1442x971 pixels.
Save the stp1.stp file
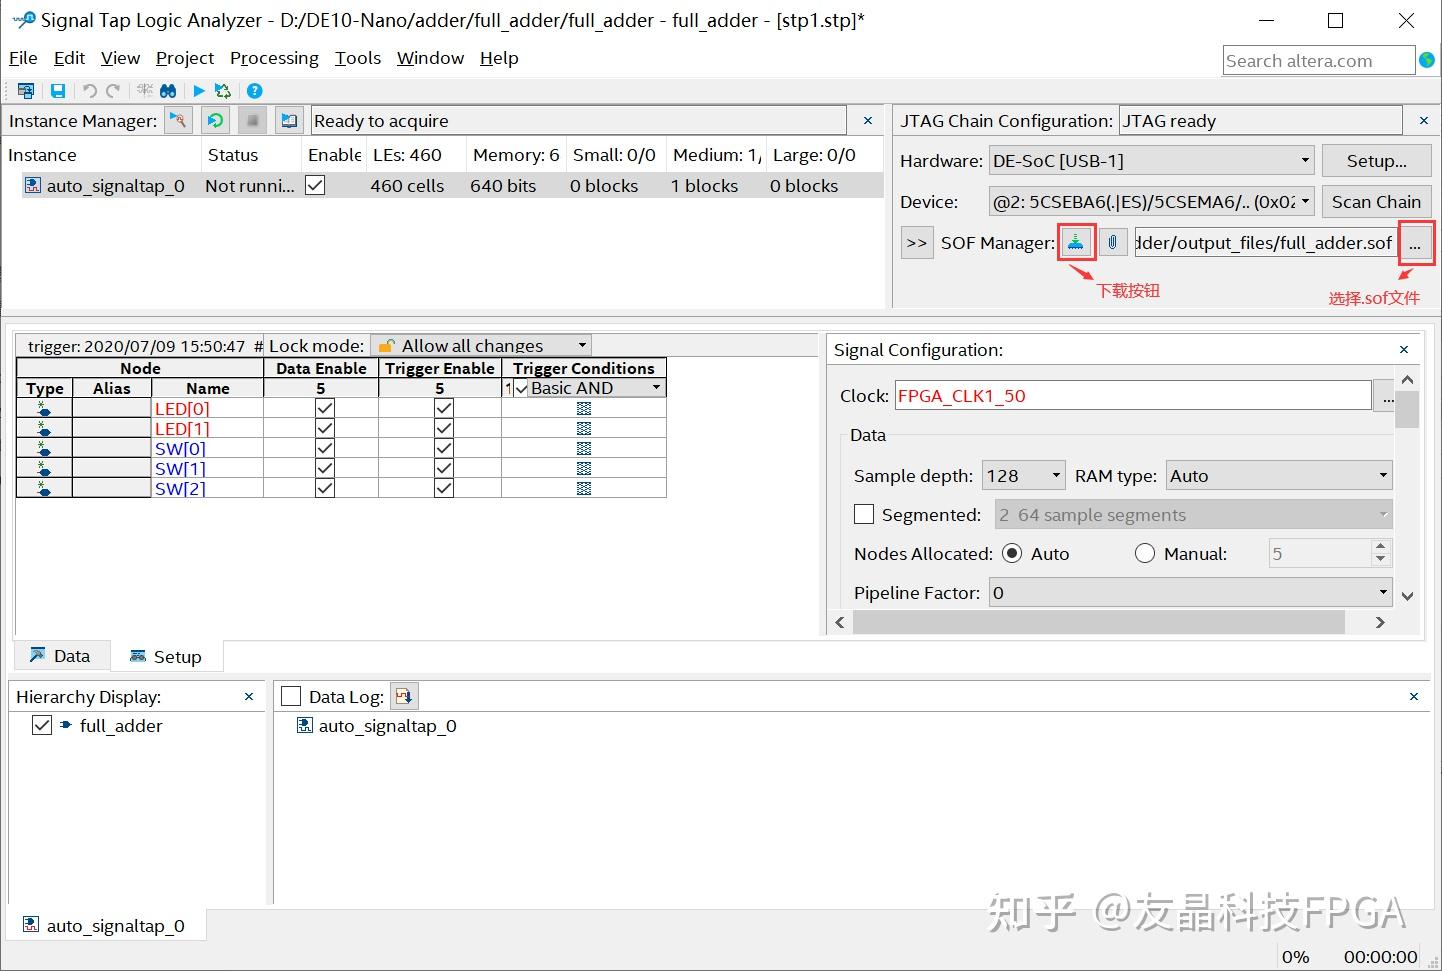pos(57,90)
